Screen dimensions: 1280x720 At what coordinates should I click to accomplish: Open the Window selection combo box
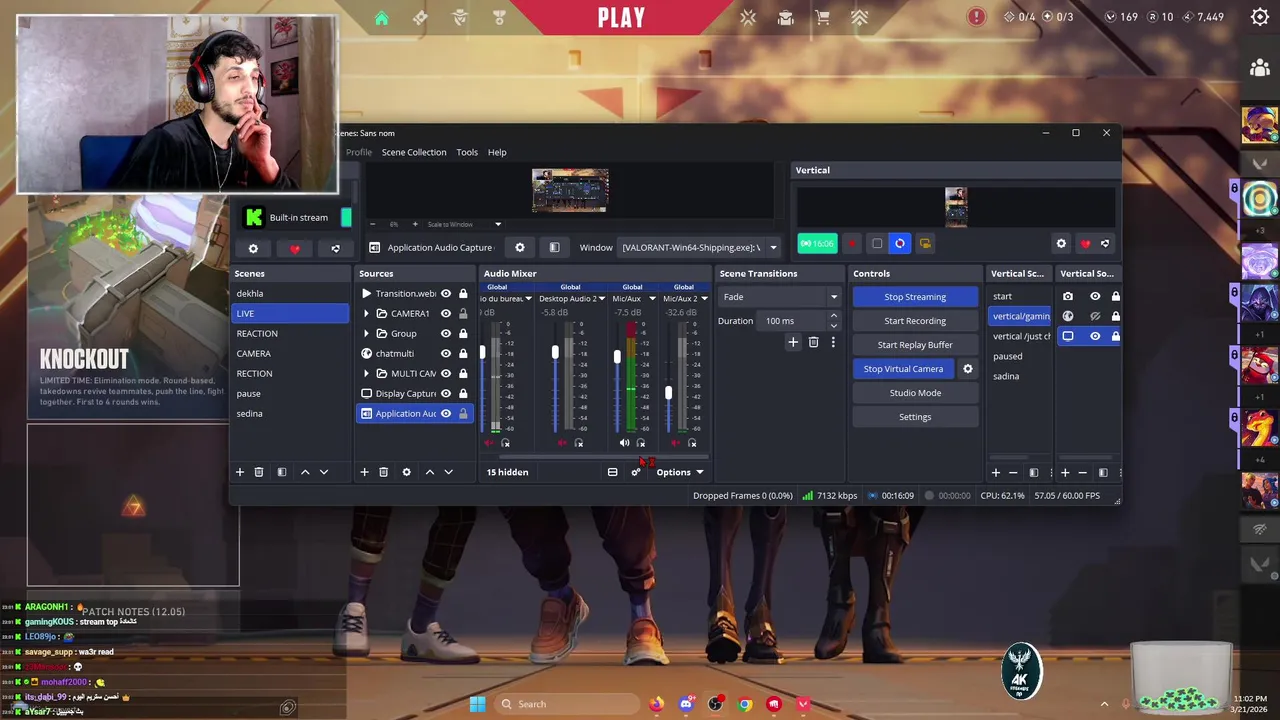(x=699, y=247)
